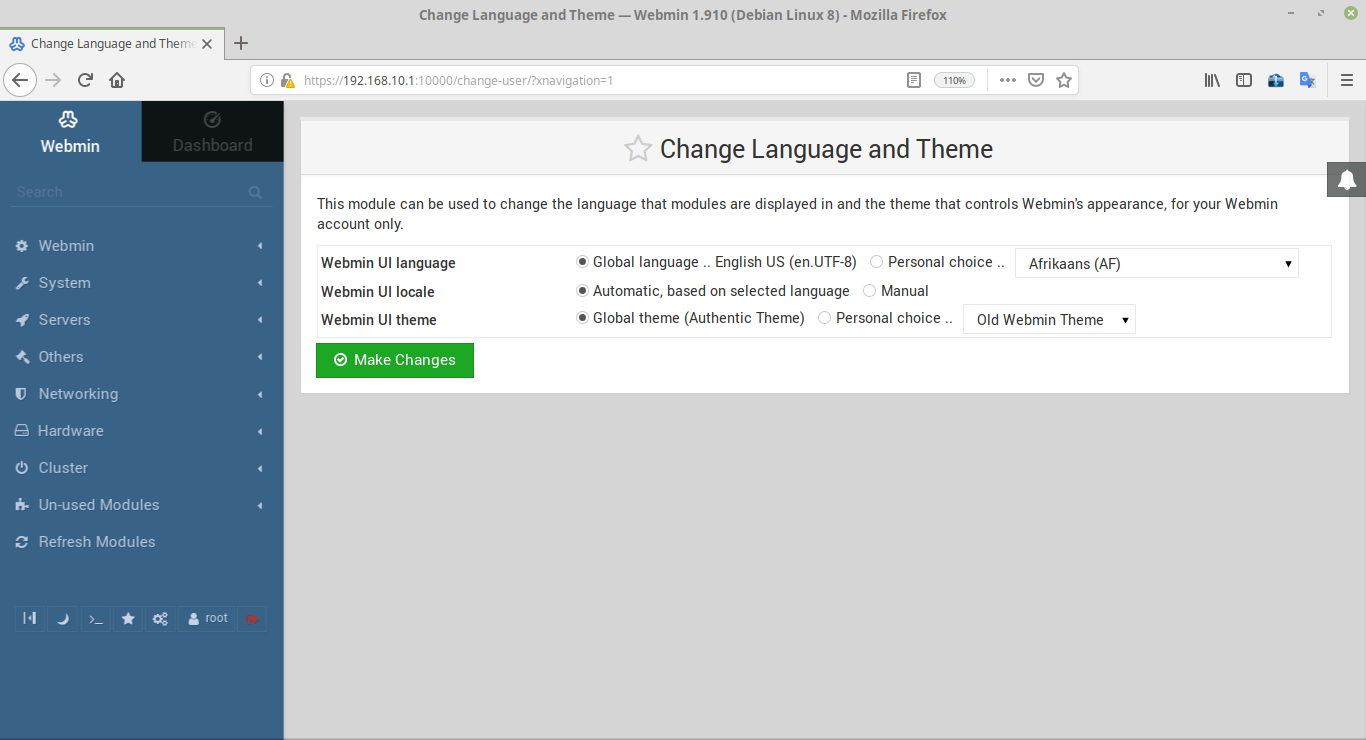1366x740 pixels.
Task: Select Global theme (Authentic Theme) radio
Action: [583, 318]
